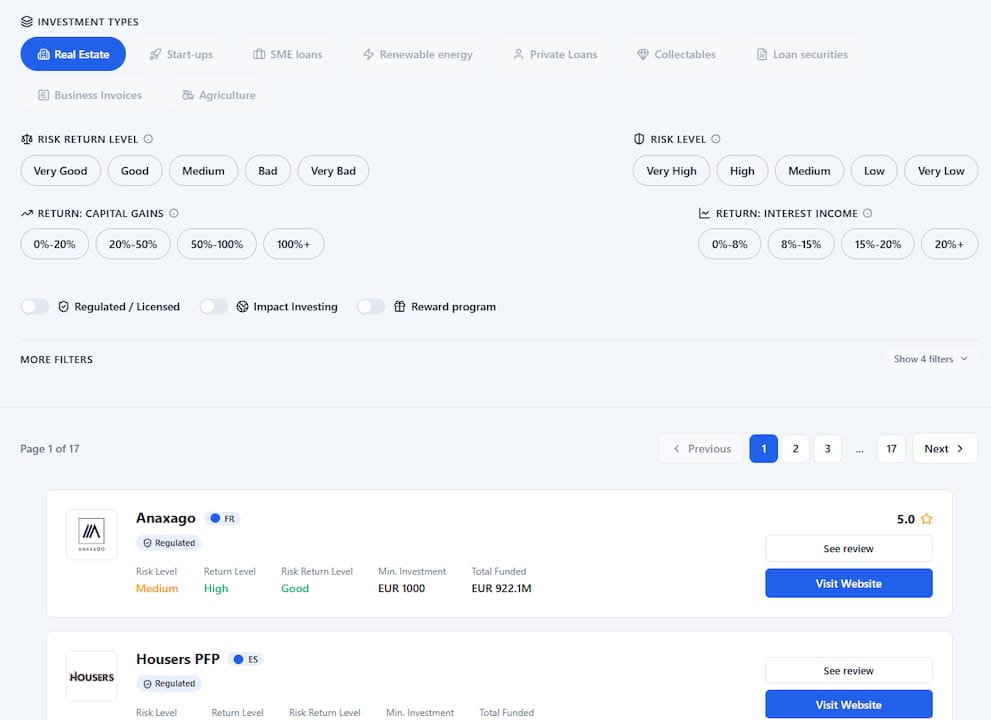
Task: Select the Very High risk level chip
Action: tap(671, 171)
